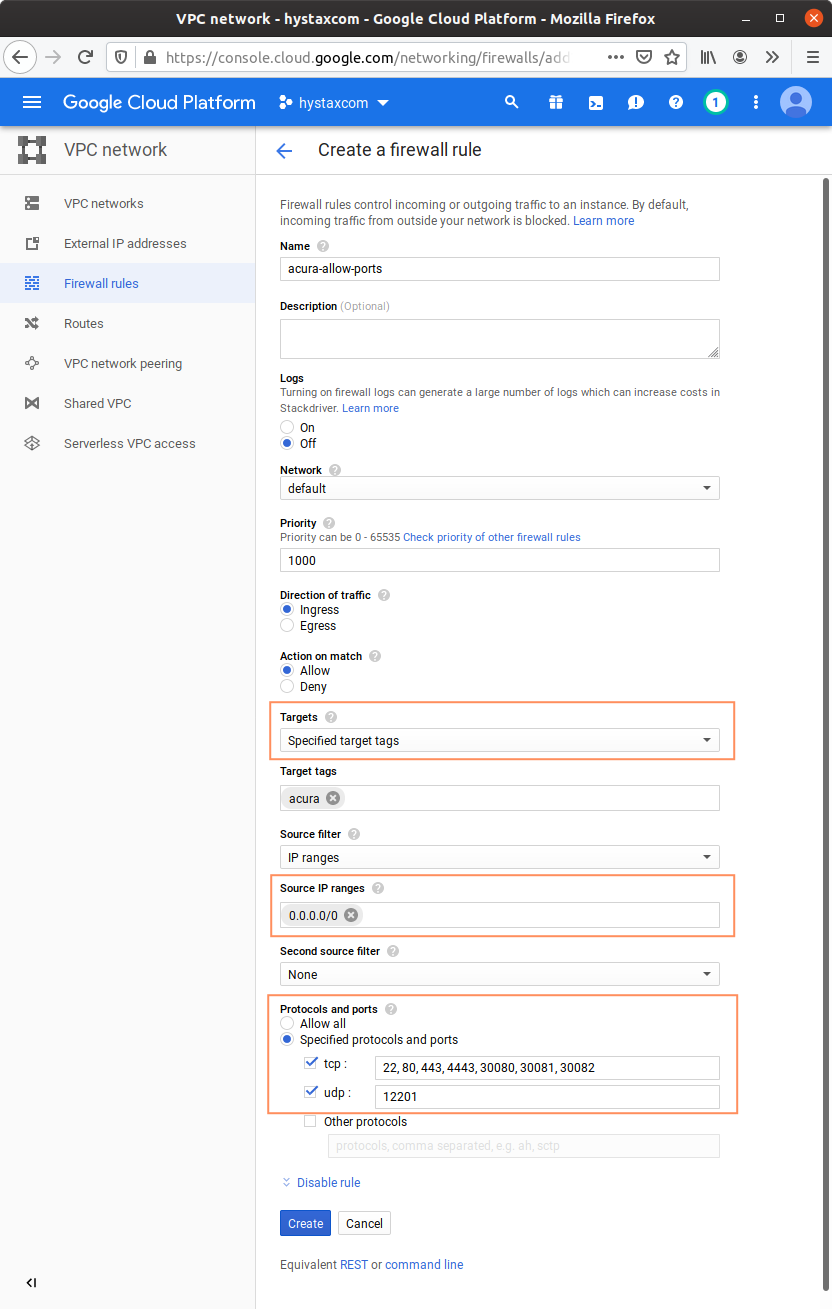Remove the acura target tag
This screenshot has height=1309, width=832.
333,798
